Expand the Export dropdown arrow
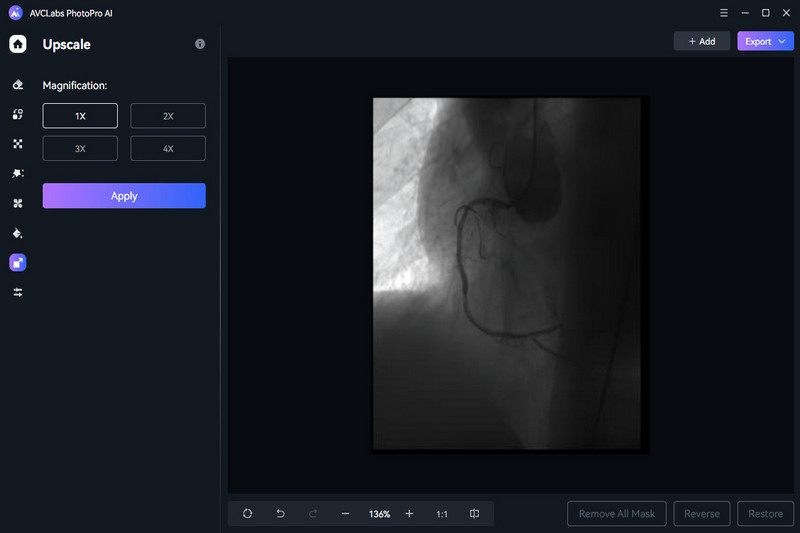 [x=783, y=42]
